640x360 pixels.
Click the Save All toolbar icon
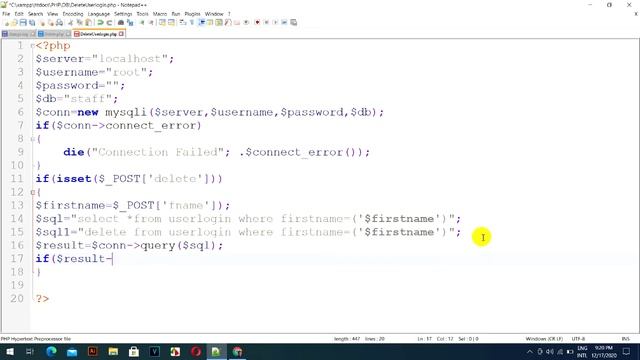32,22
